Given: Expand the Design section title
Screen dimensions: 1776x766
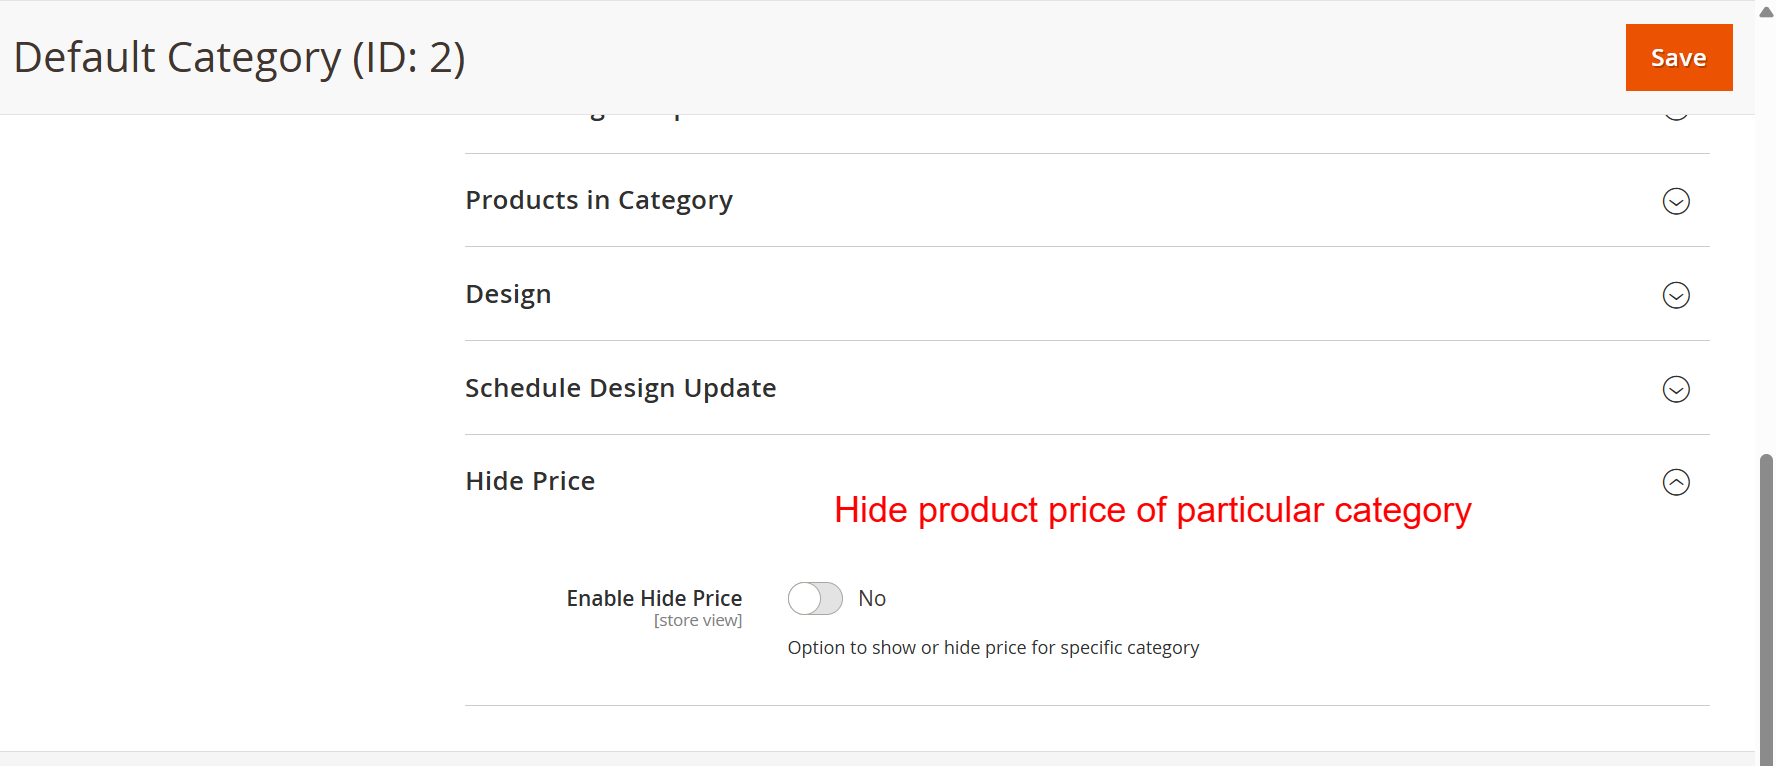Looking at the screenshot, I should (508, 294).
